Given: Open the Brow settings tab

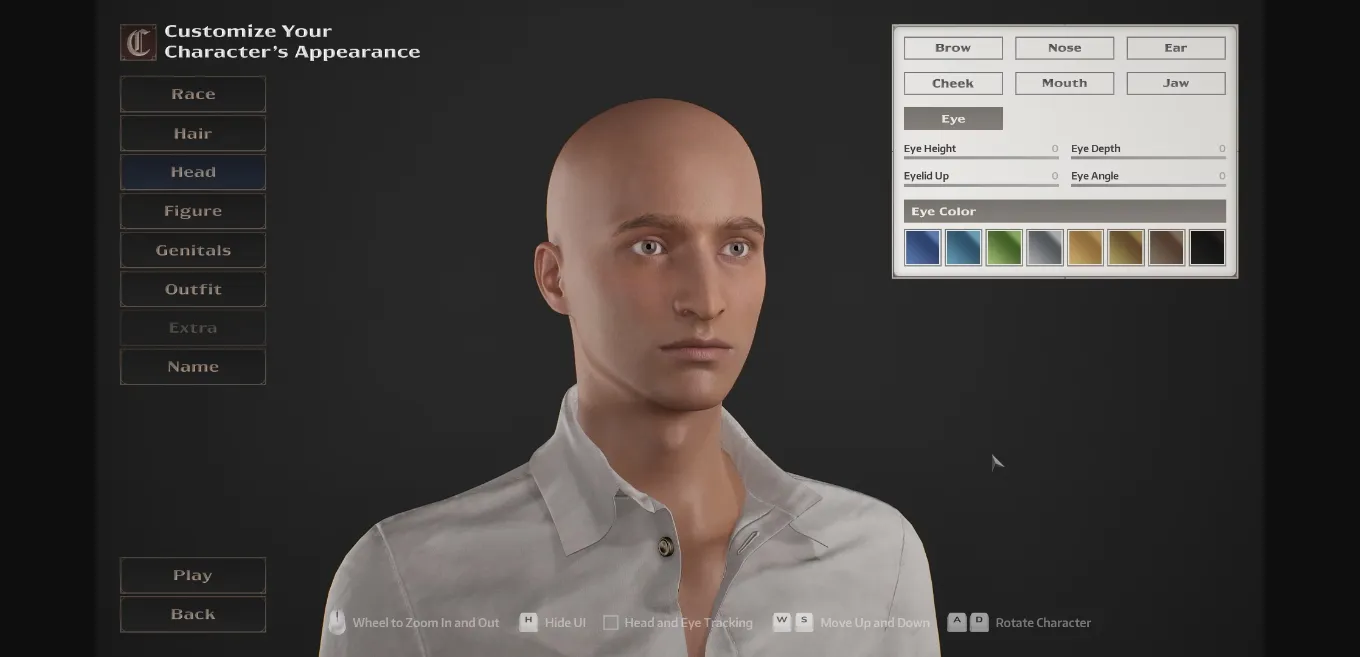Looking at the screenshot, I should pyautogui.click(x=953, y=48).
